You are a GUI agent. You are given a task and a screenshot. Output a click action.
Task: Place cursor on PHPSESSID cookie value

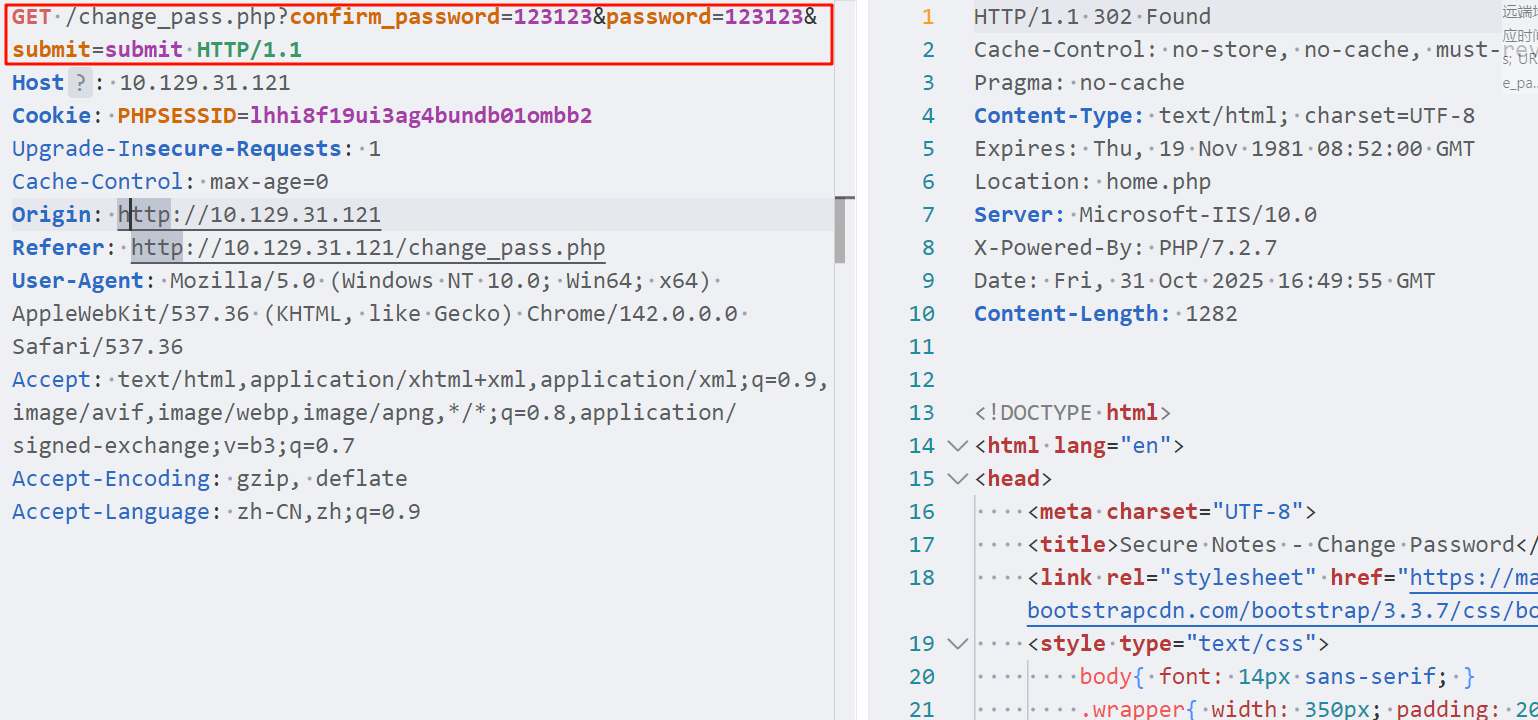tap(420, 116)
